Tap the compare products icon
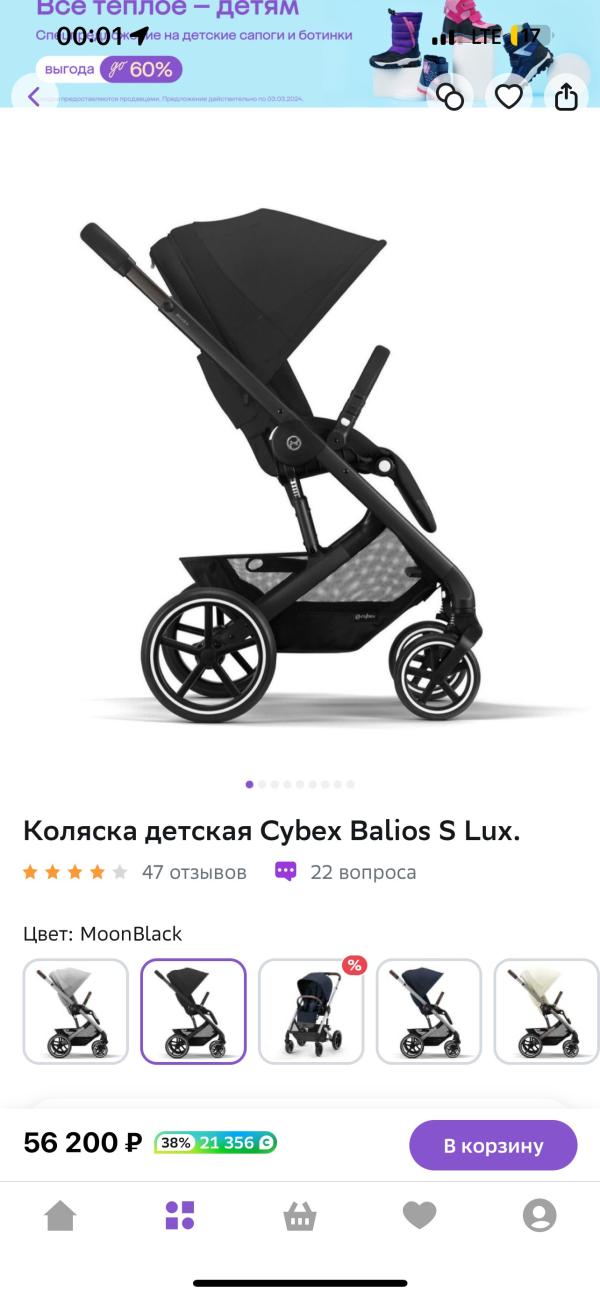Viewport: 600px width, 1297px height. (x=451, y=97)
